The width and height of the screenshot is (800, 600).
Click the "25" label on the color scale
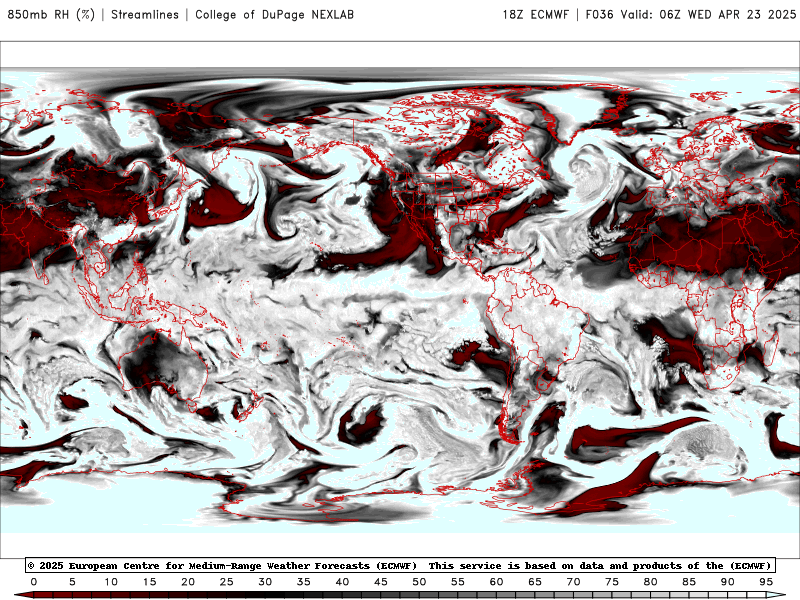coord(227,582)
